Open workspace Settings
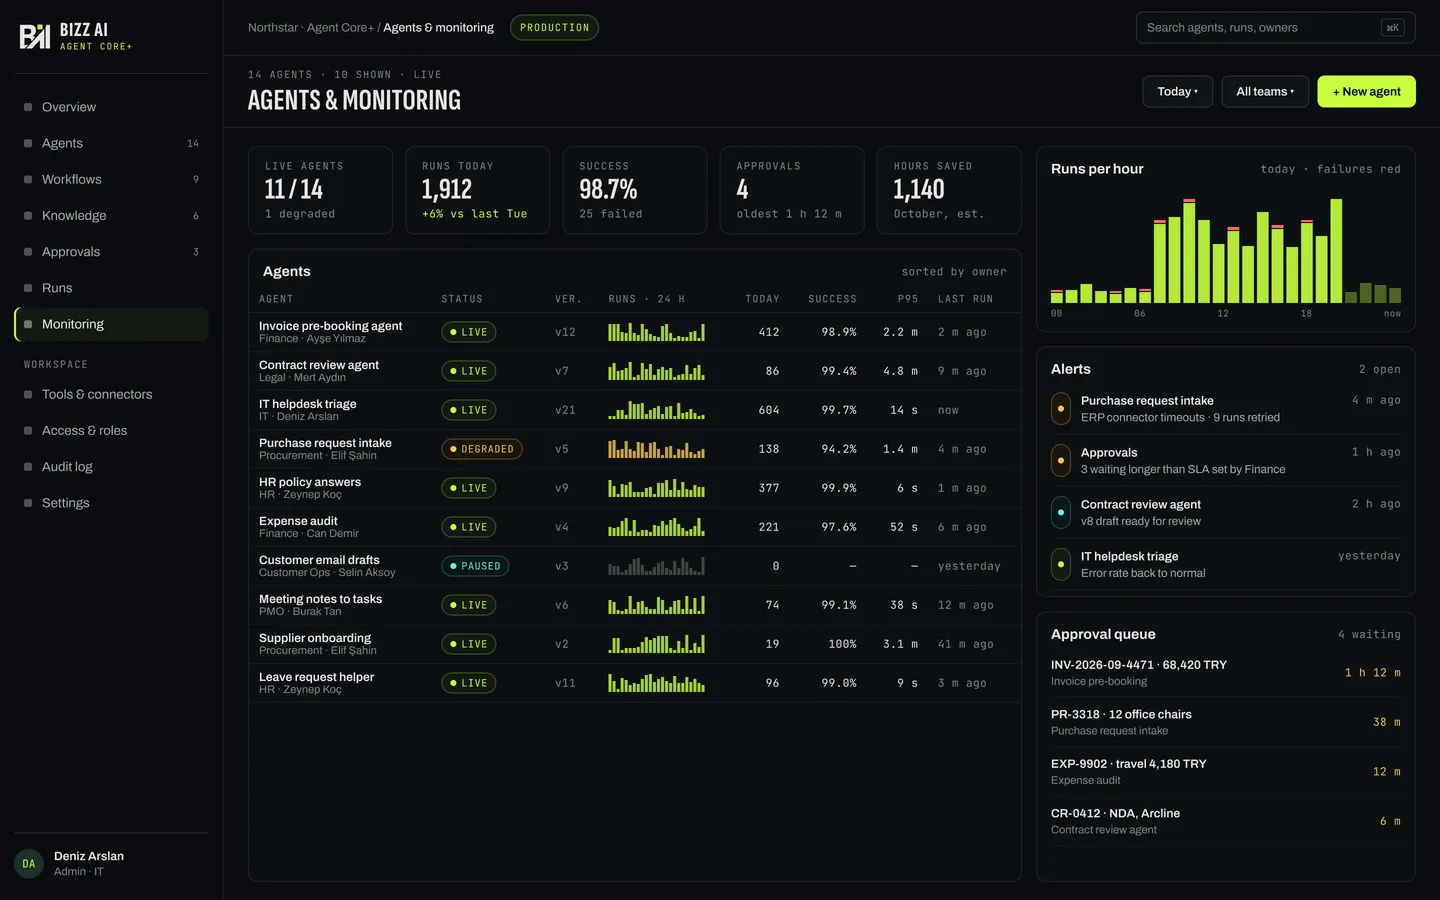The image size is (1440, 900). point(111,503)
